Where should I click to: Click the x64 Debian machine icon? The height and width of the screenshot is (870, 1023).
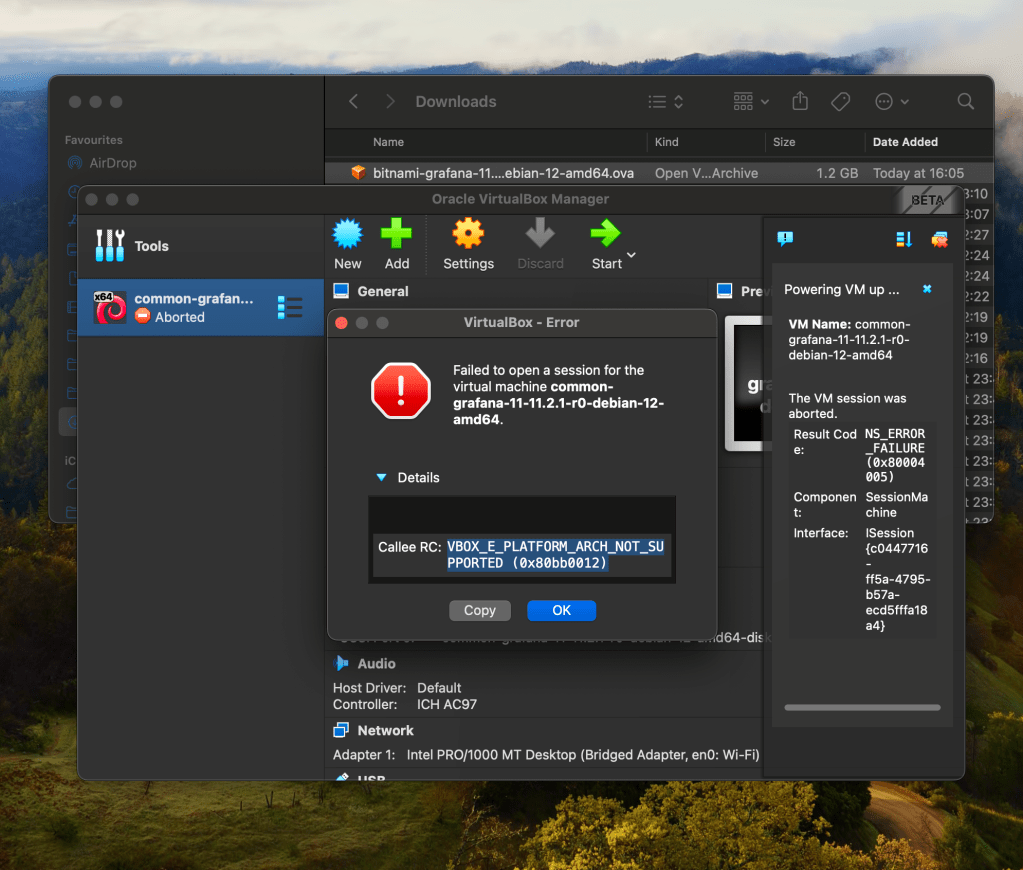[x=110, y=307]
